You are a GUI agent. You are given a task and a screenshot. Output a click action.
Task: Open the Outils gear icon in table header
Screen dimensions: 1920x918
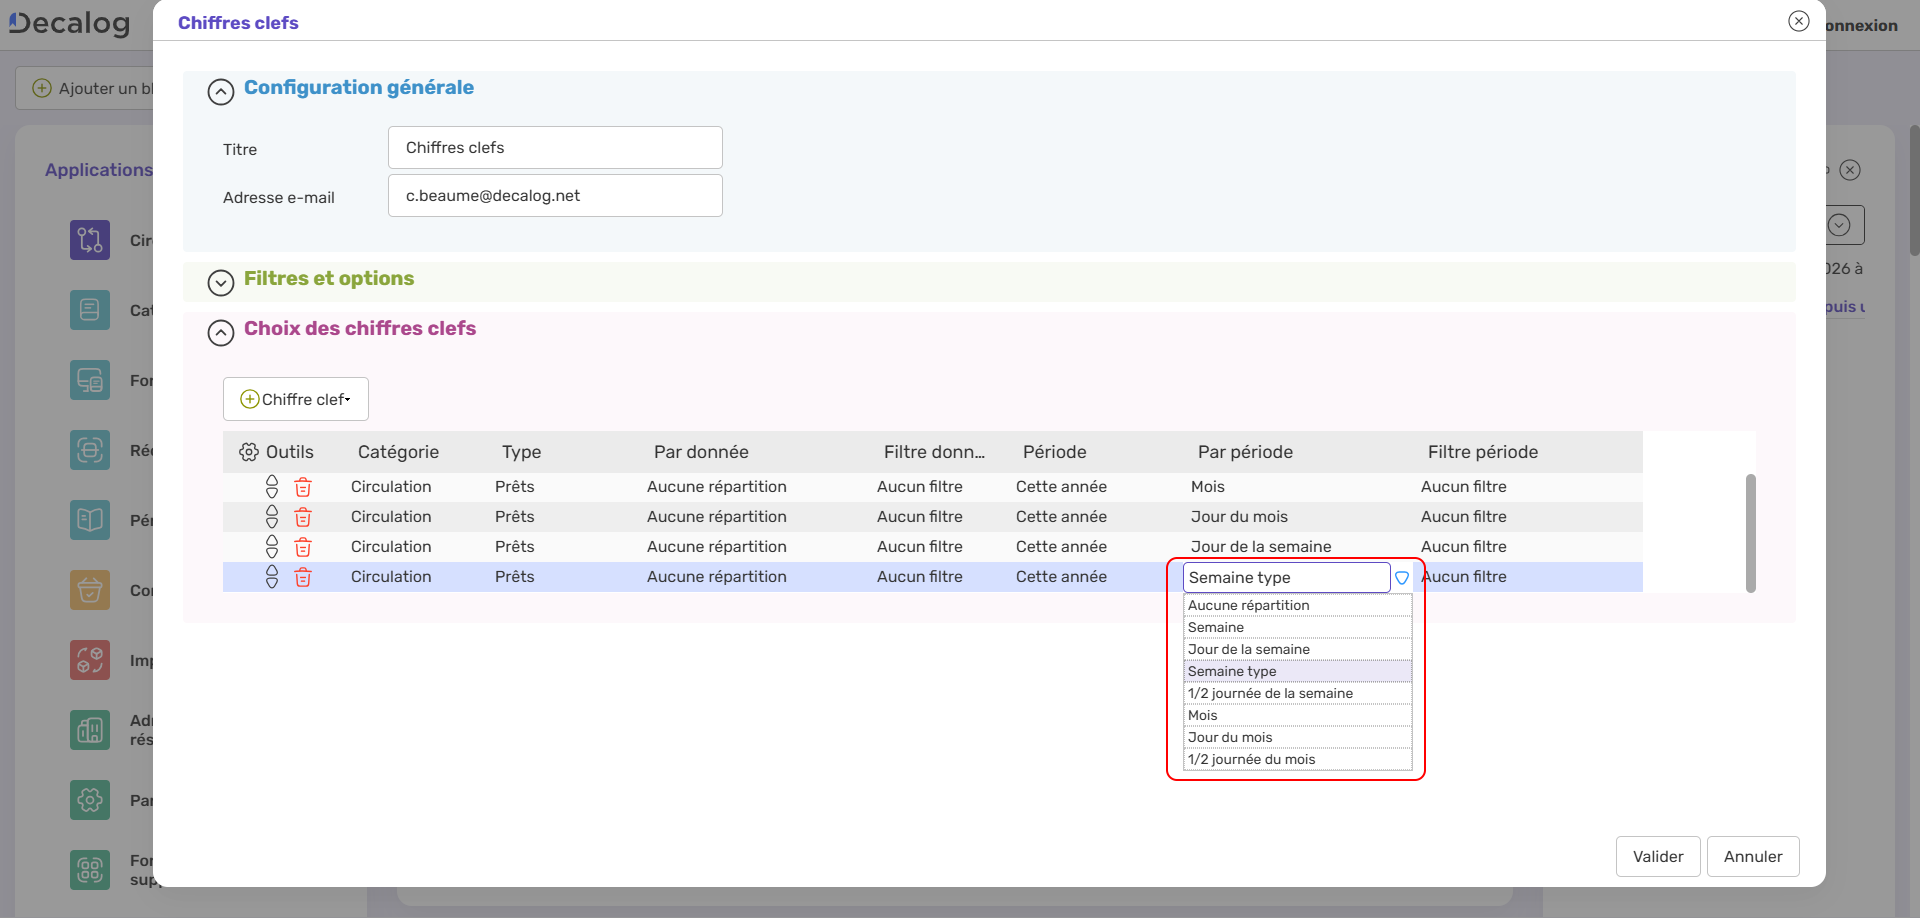coord(249,451)
